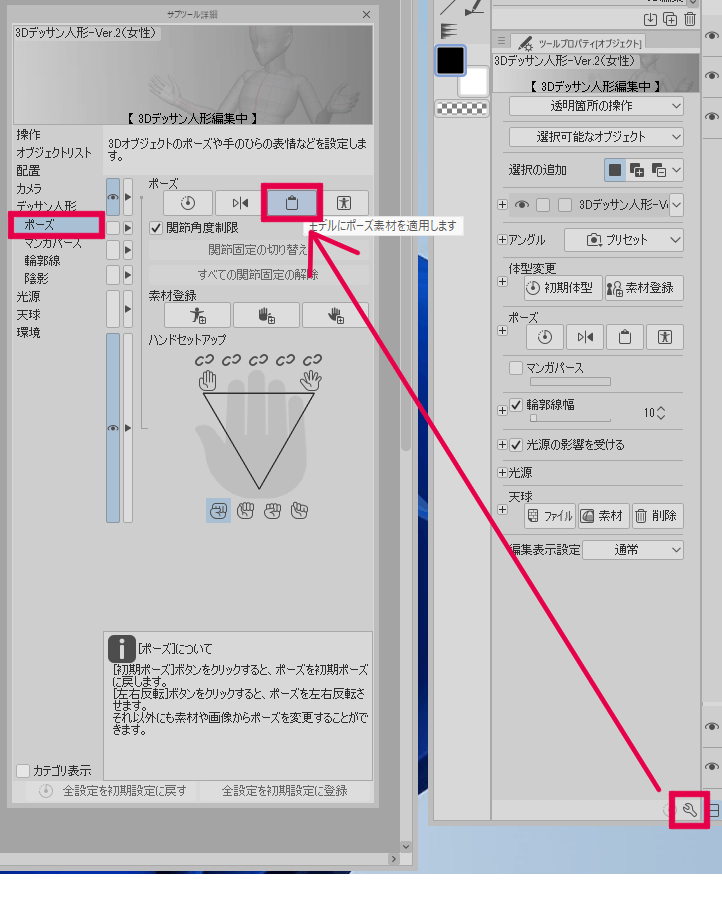Click 天球 ファイル button

(551, 516)
